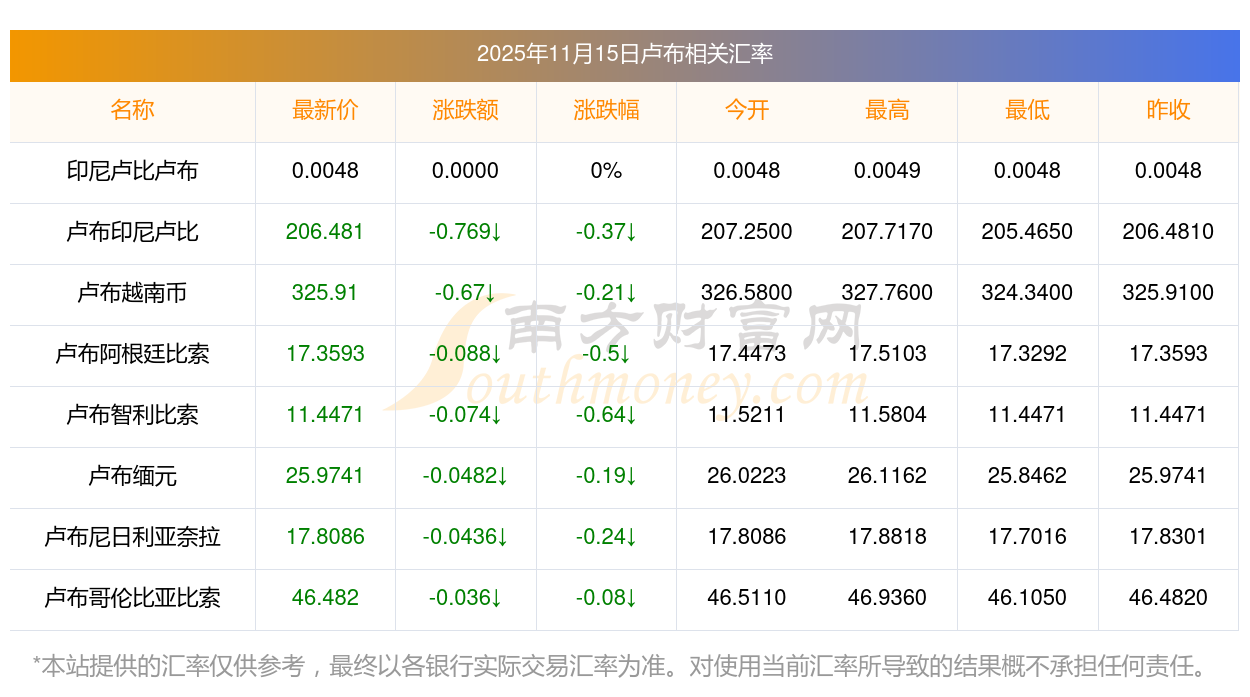The image size is (1250, 697).
Task: Click the 卢布尼日利亚奈拉 row name
Action: tap(132, 537)
